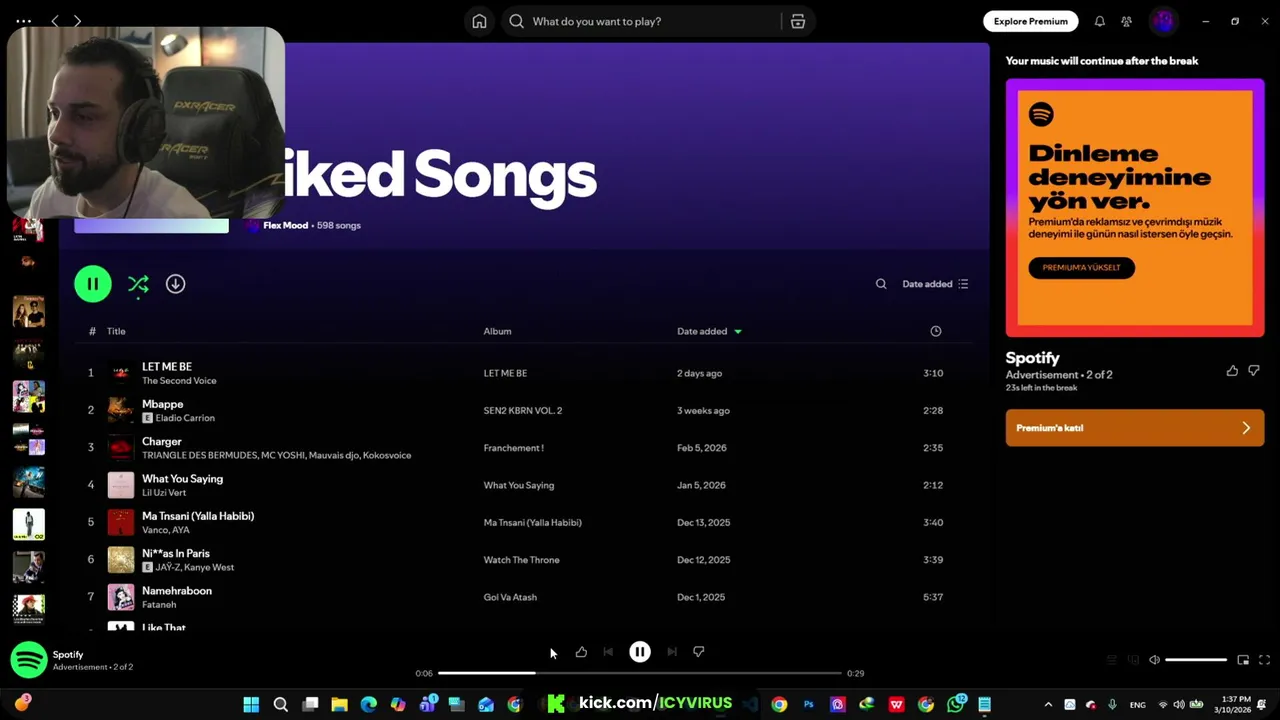Navigate back with the left arrow
Screen dimensions: 1280x720
pos(55,21)
